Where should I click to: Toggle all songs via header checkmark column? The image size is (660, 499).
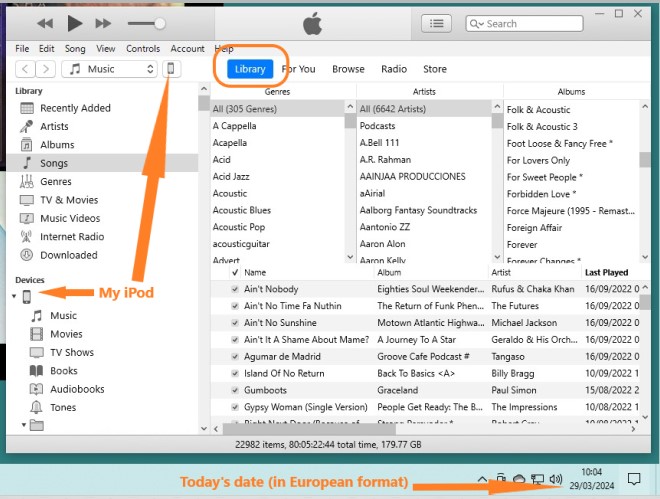235,272
